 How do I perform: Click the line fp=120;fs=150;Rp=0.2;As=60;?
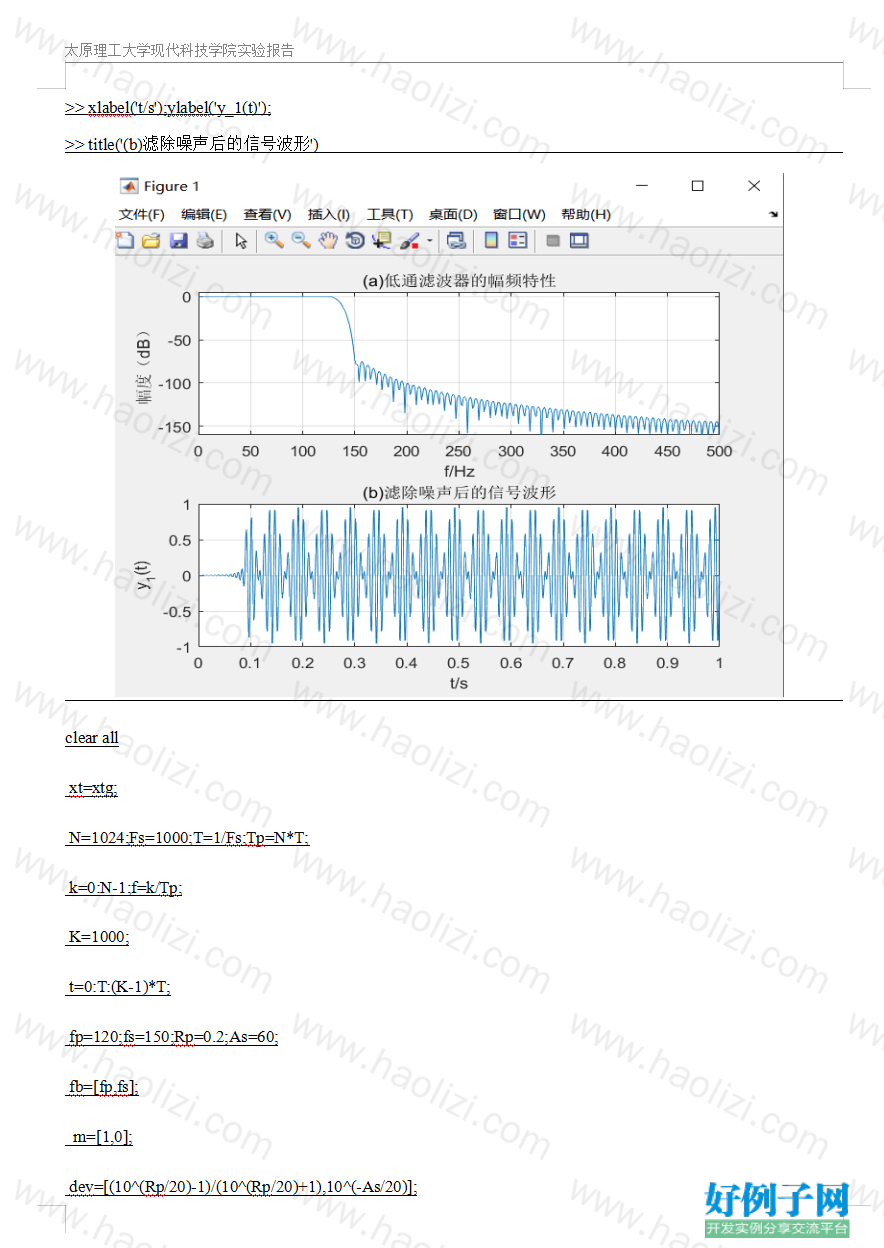[173, 1037]
